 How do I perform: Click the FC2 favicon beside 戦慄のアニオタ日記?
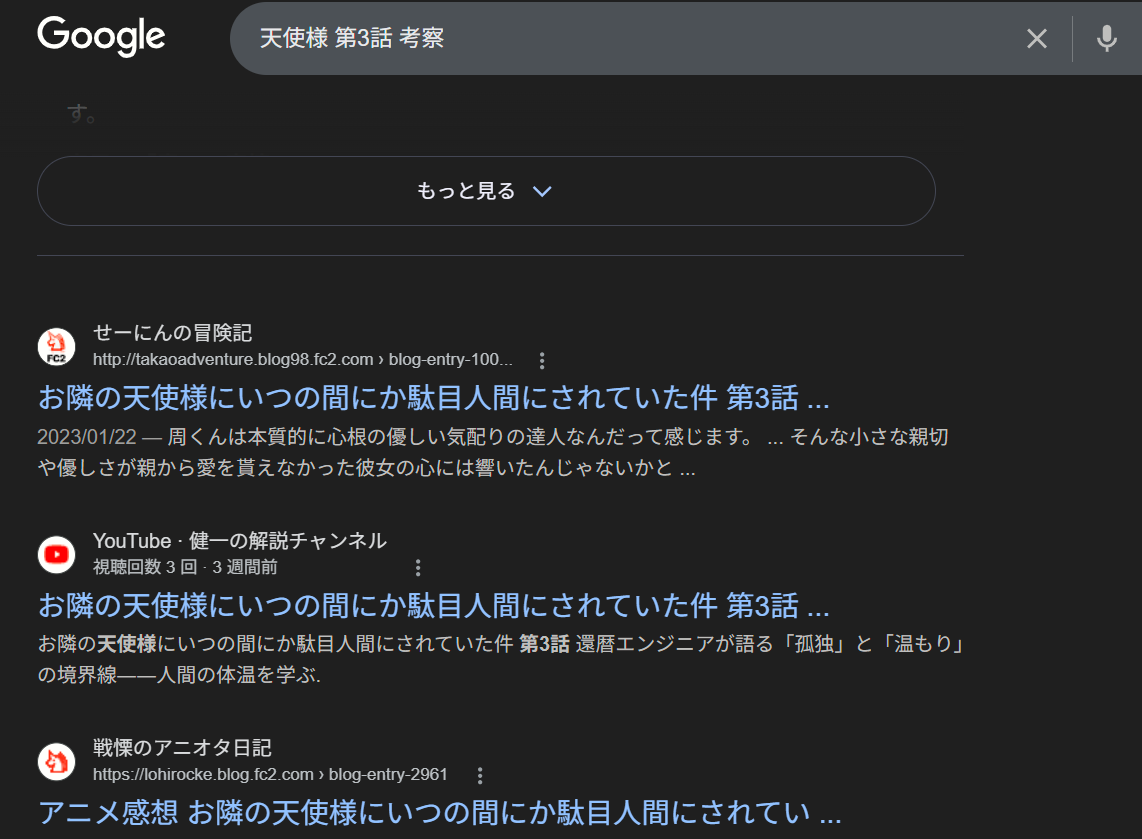point(57,761)
